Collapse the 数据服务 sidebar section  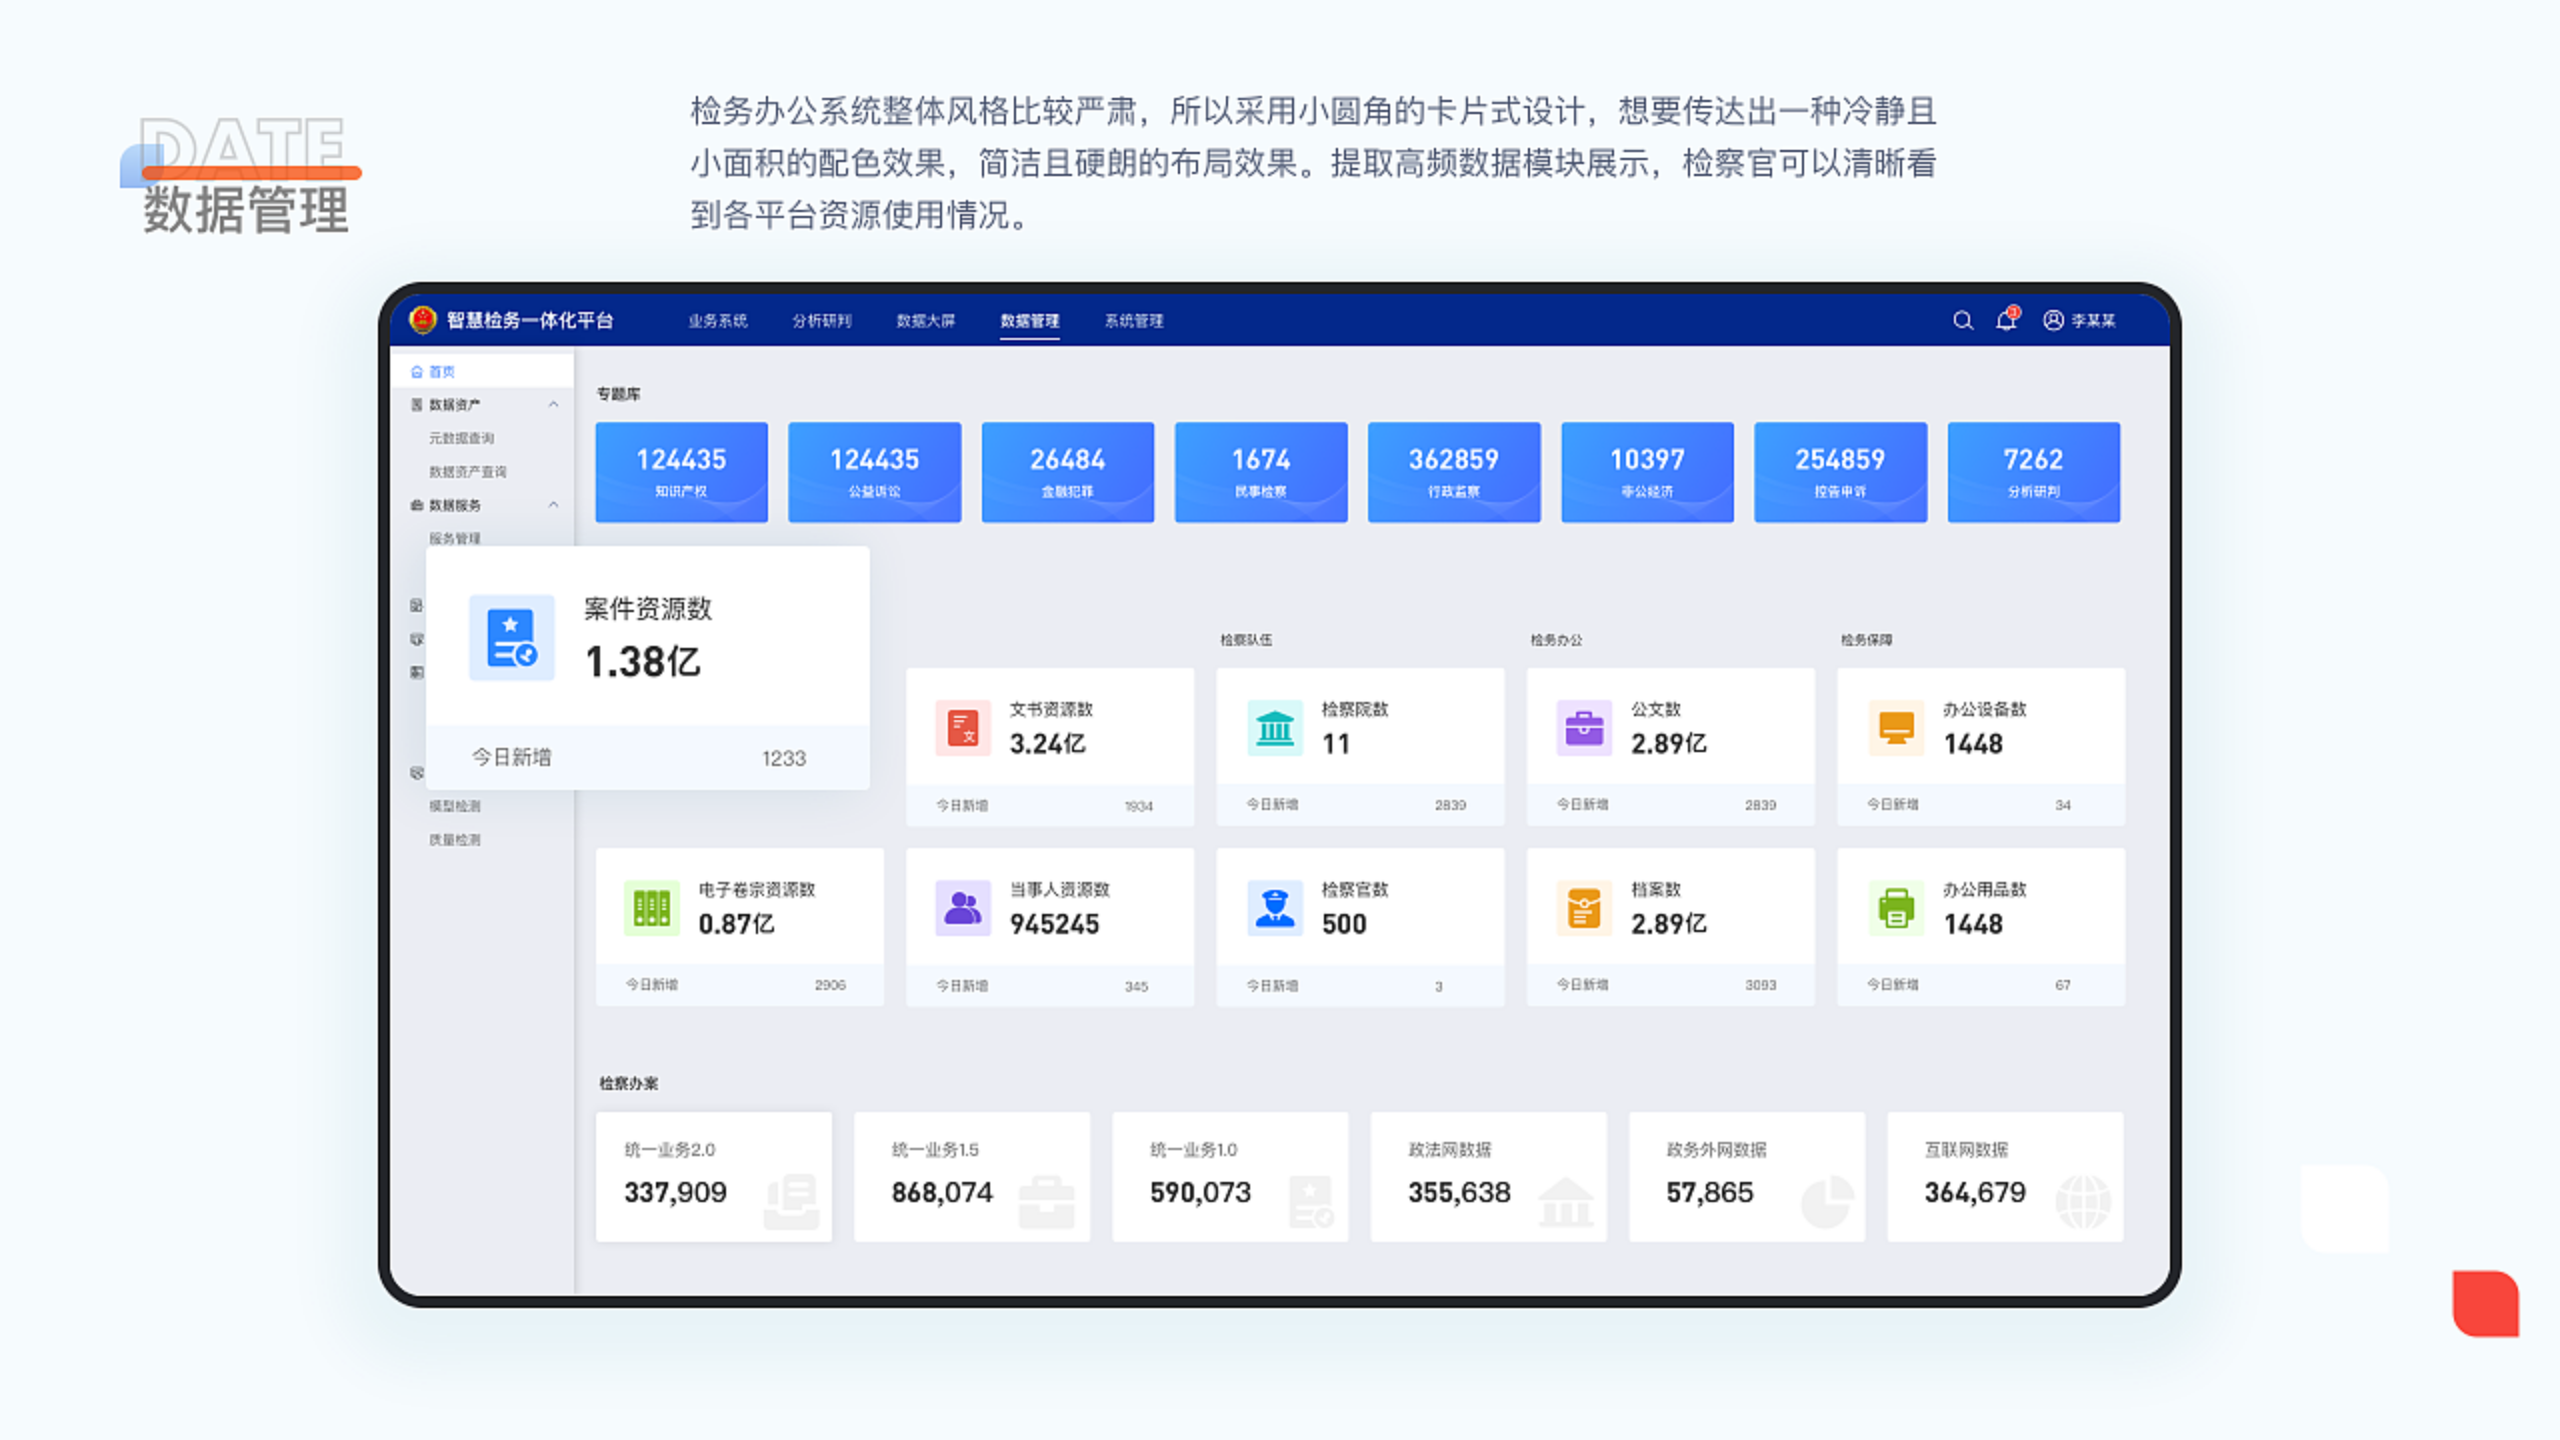point(553,505)
